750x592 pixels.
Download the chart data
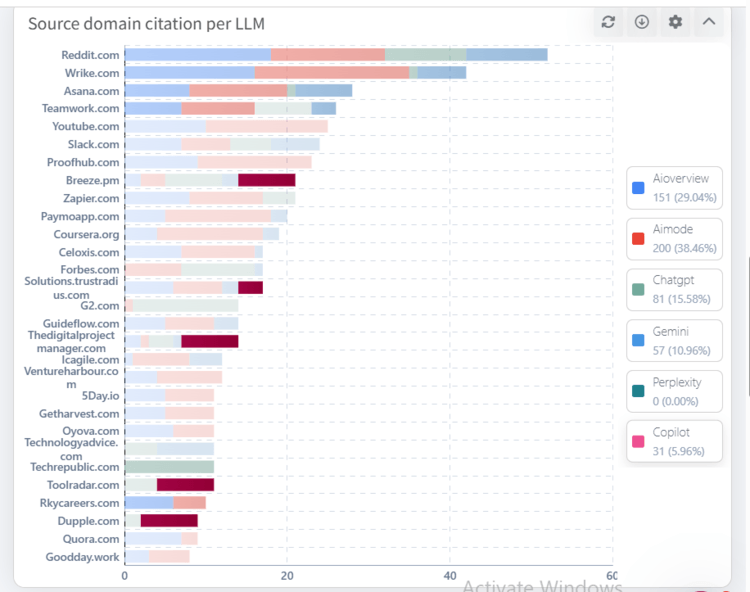(x=641, y=22)
